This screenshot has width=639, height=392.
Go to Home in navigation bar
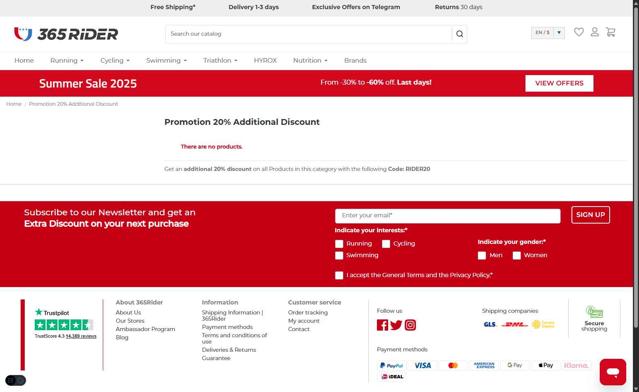(x=24, y=60)
